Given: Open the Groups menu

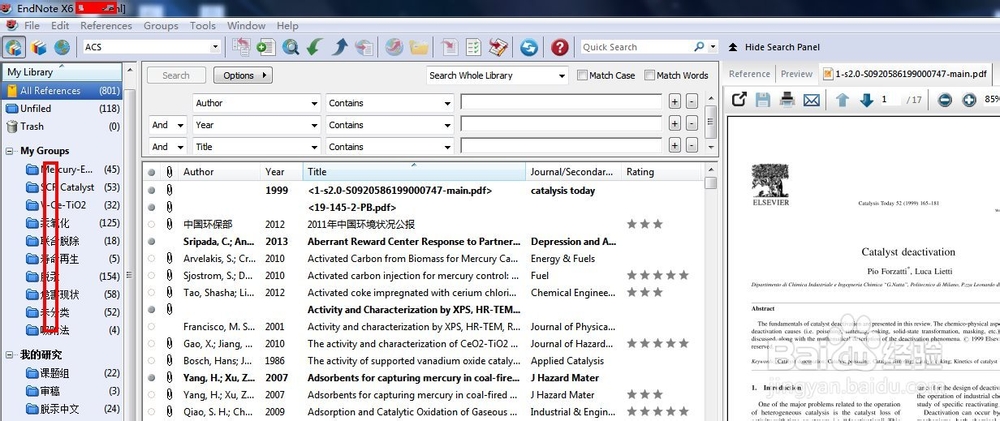Looking at the screenshot, I should point(161,26).
